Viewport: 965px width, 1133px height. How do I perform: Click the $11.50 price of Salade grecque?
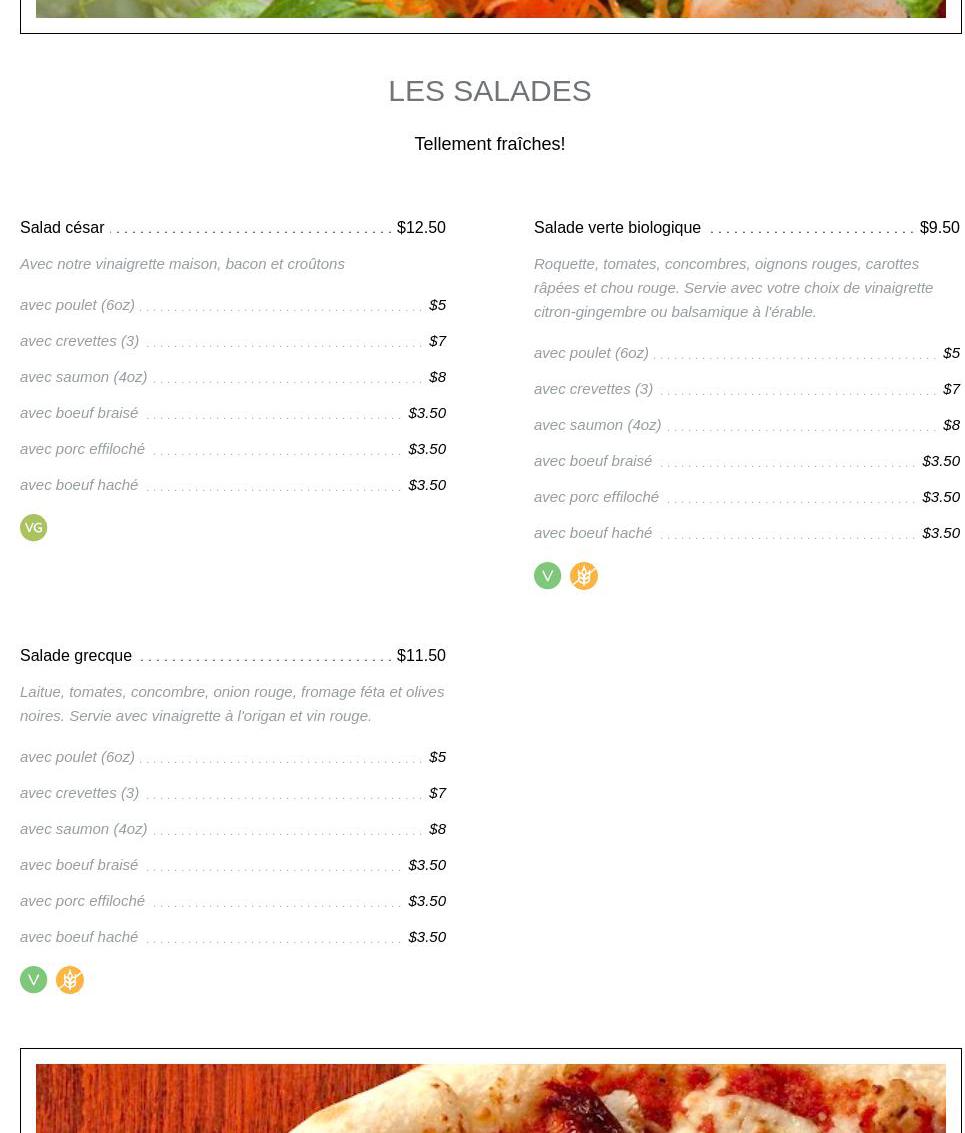coord(421,656)
